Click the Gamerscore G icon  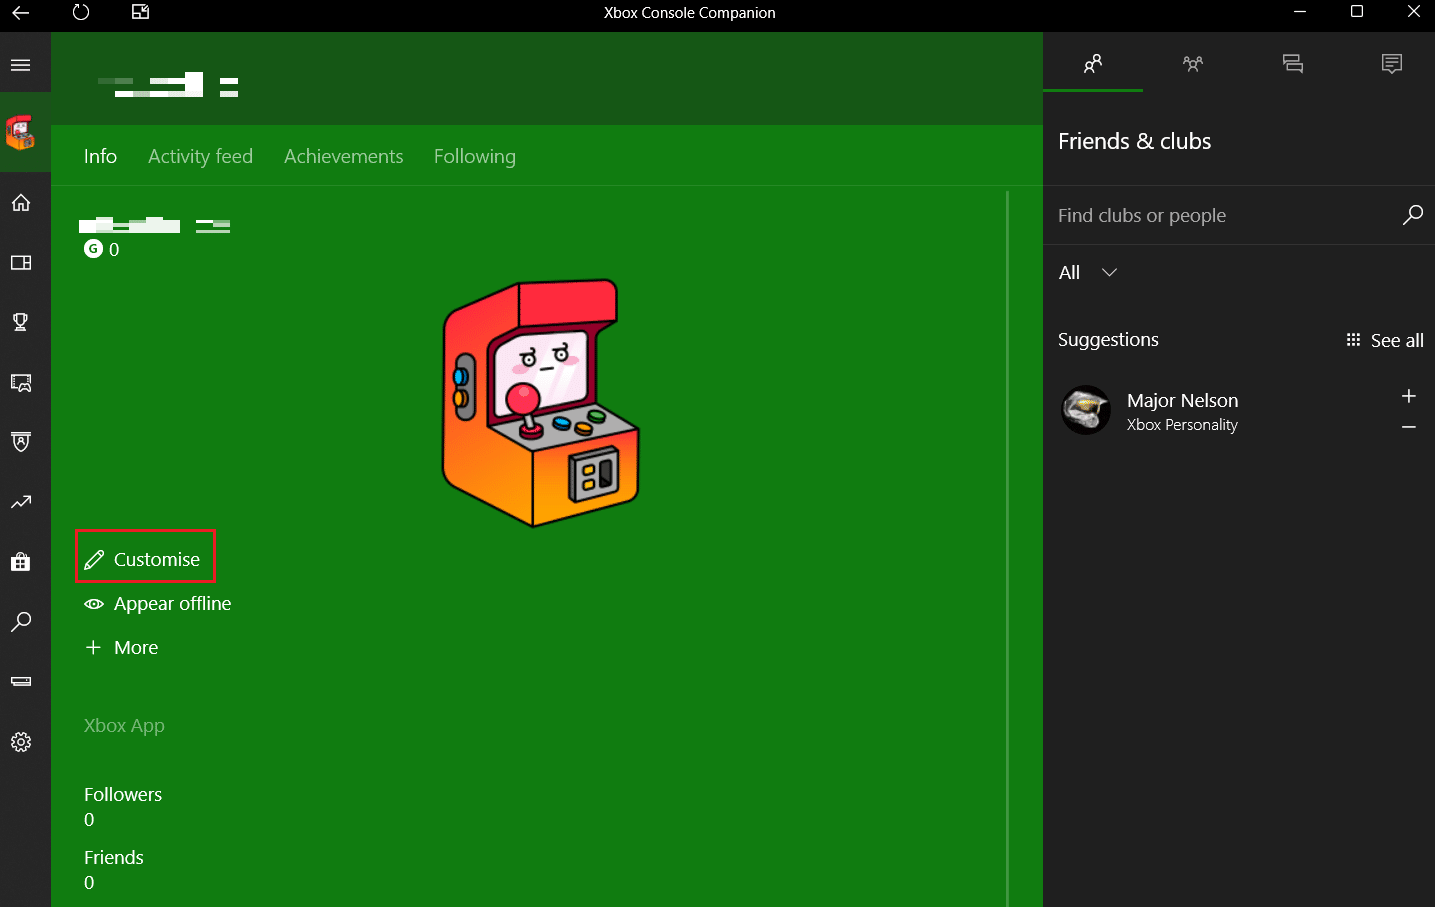pyautogui.click(x=93, y=249)
